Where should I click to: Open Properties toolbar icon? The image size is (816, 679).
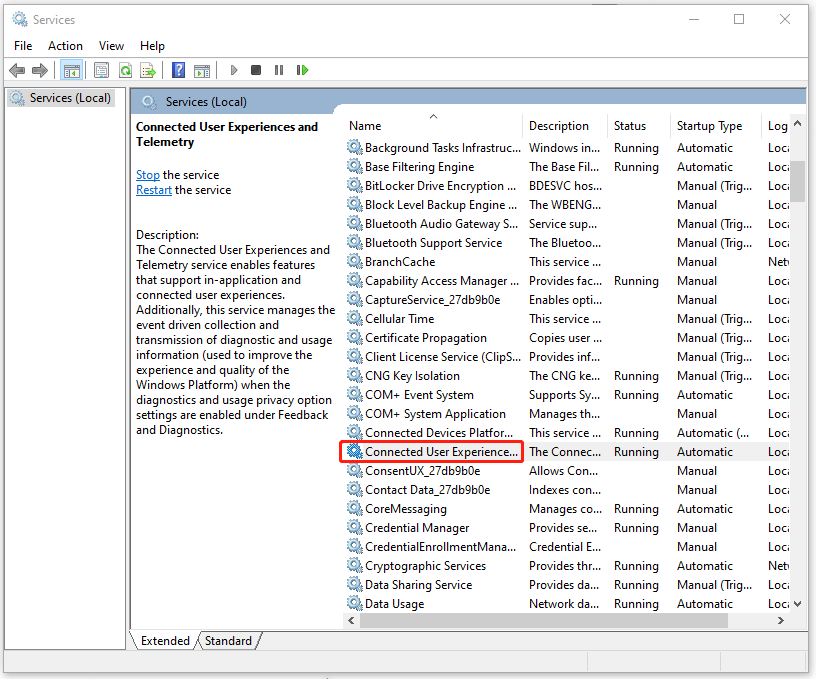101,70
